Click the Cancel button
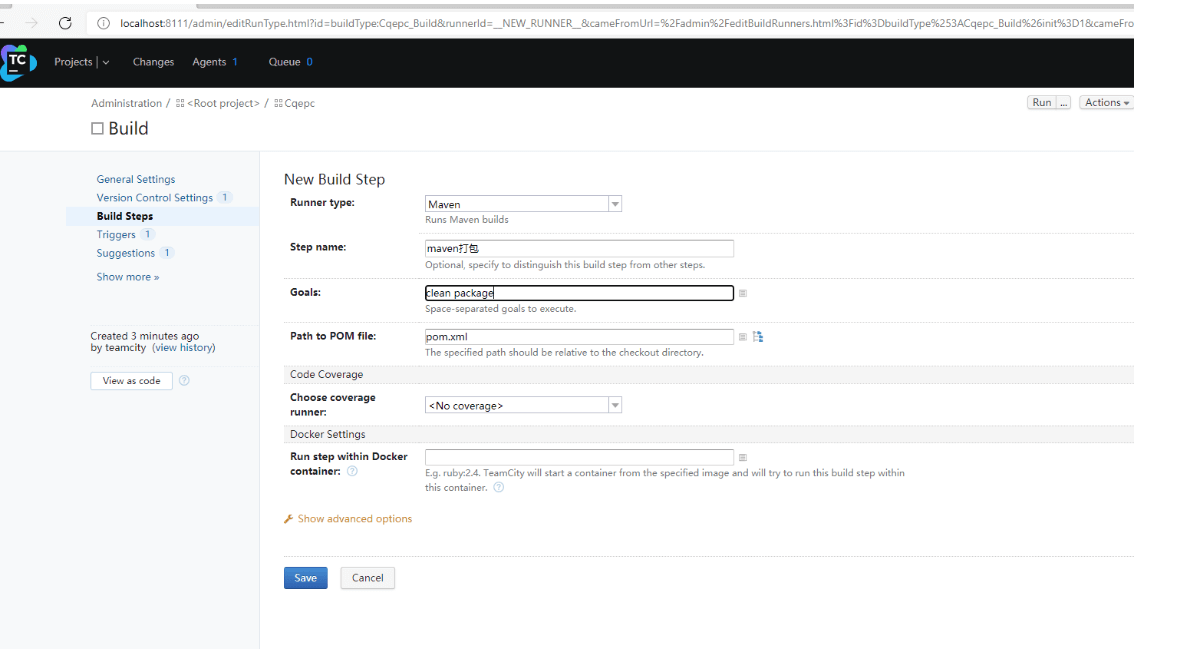The height and width of the screenshot is (653, 1178). coord(367,578)
